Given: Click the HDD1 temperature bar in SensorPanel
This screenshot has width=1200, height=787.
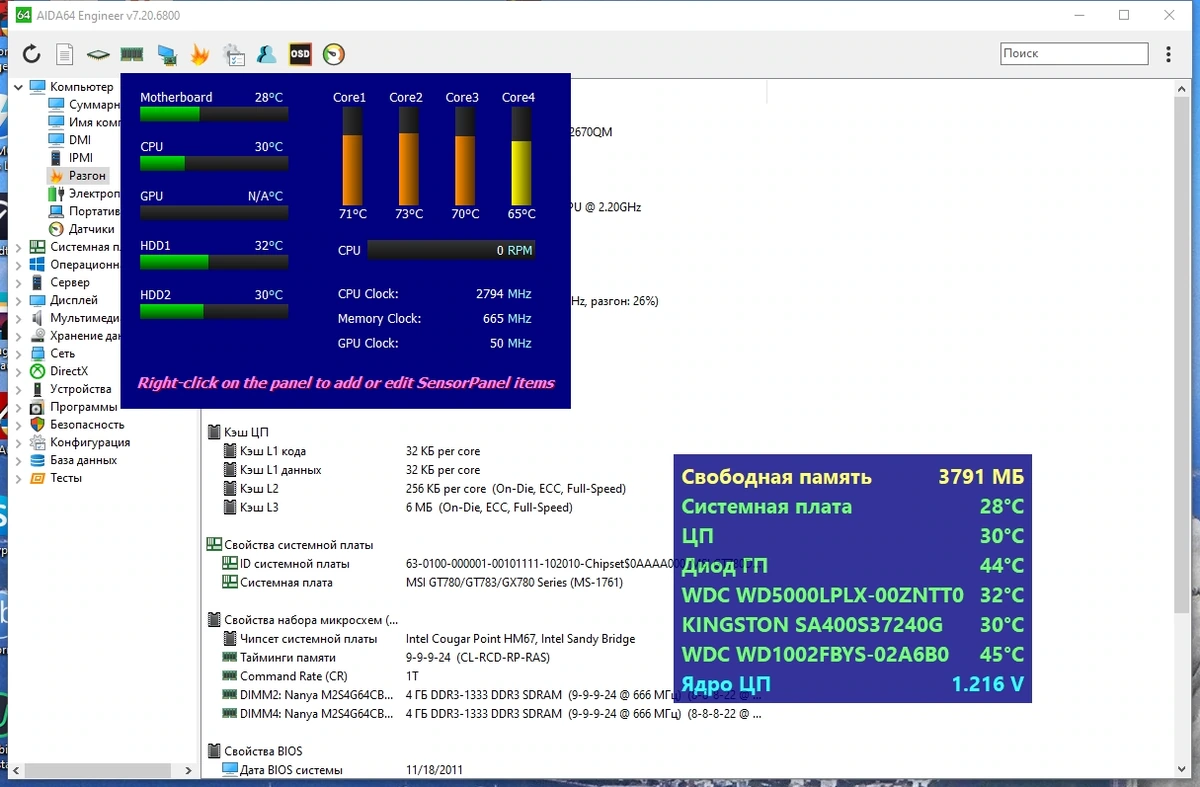Looking at the screenshot, I should pyautogui.click(x=214, y=262).
